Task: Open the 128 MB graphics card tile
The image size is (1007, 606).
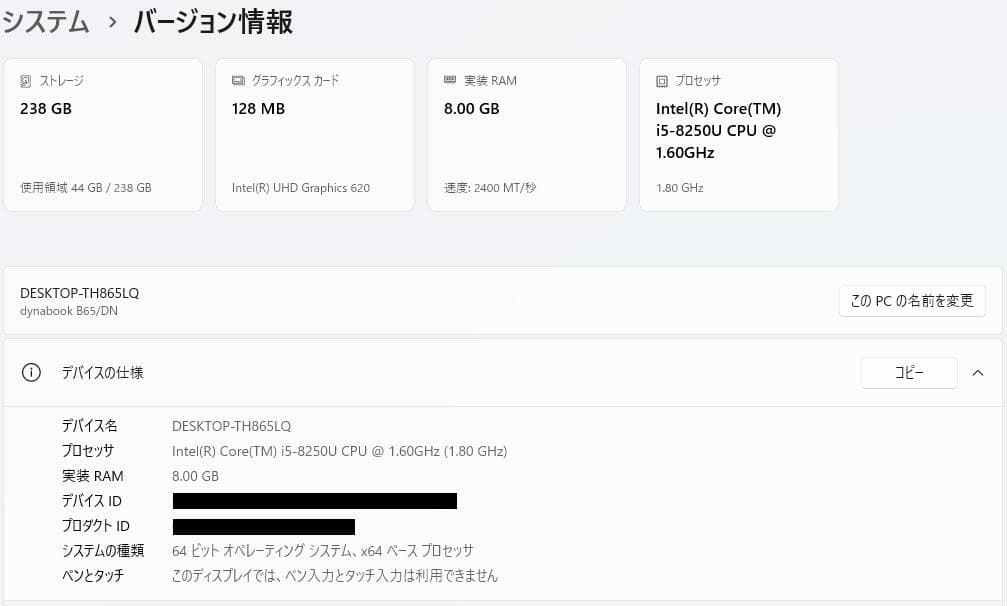Action: click(x=314, y=134)
